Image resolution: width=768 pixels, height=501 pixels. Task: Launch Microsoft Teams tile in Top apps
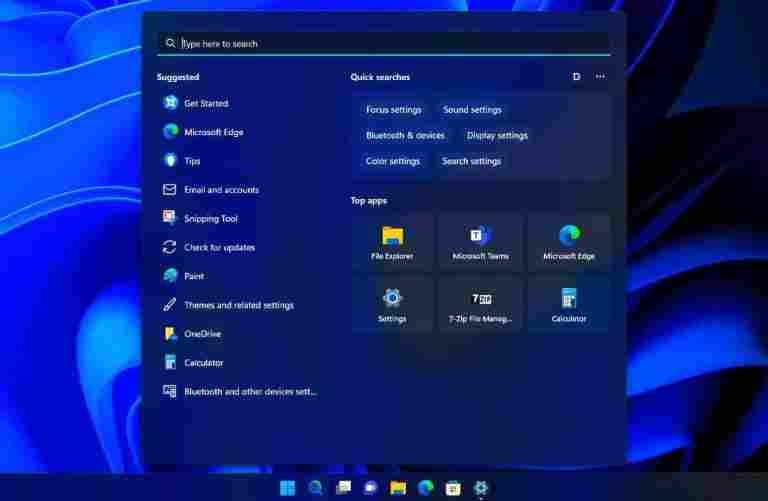click(480, 243)
